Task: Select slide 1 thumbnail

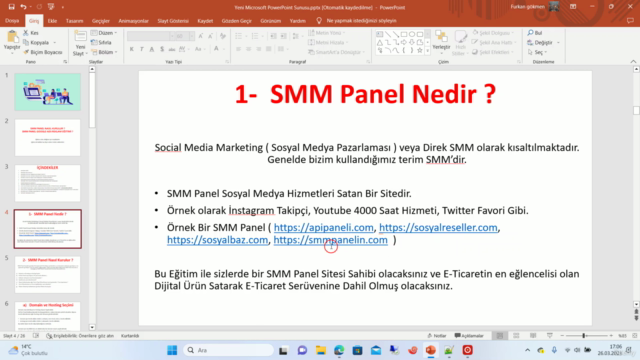Action: (x=48, y=92)
